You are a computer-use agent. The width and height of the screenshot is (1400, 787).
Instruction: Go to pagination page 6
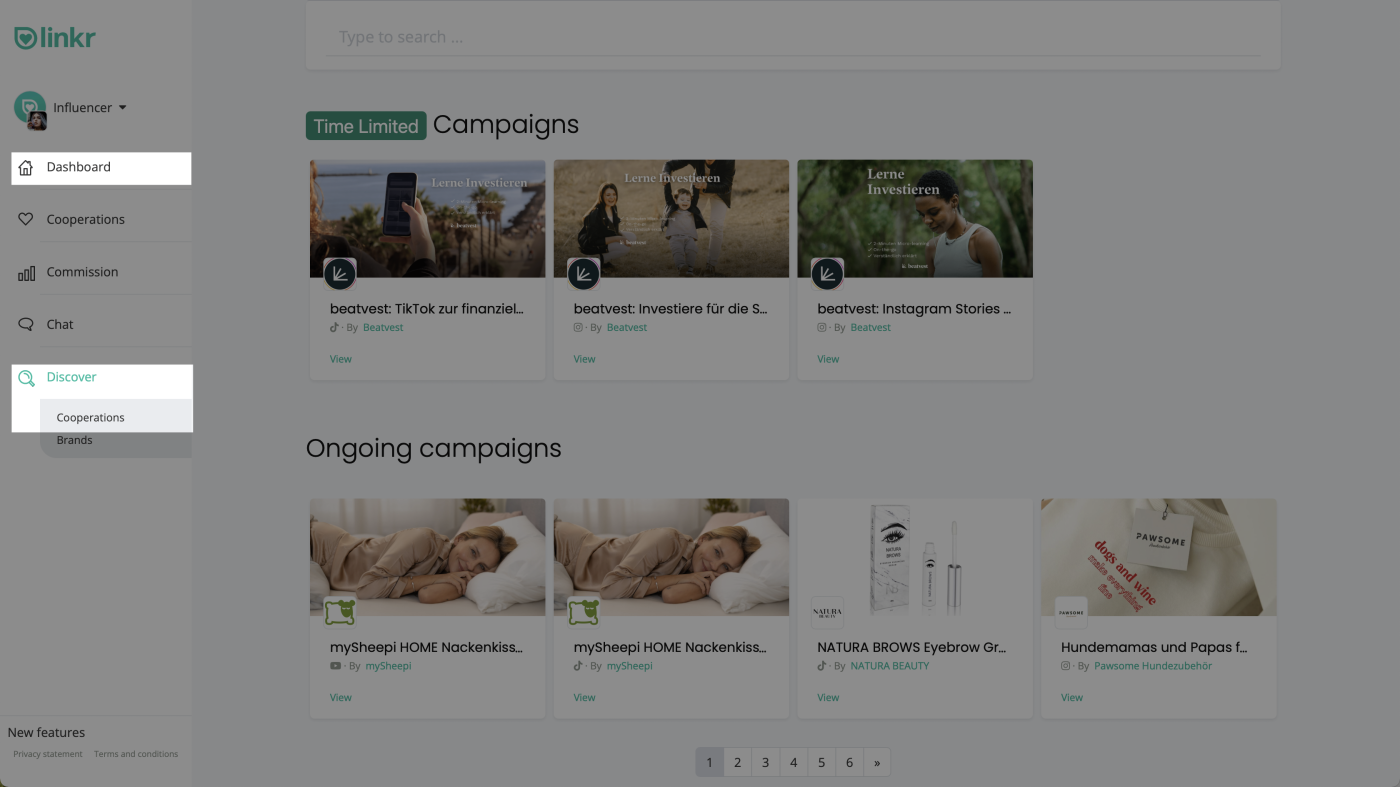849,762
